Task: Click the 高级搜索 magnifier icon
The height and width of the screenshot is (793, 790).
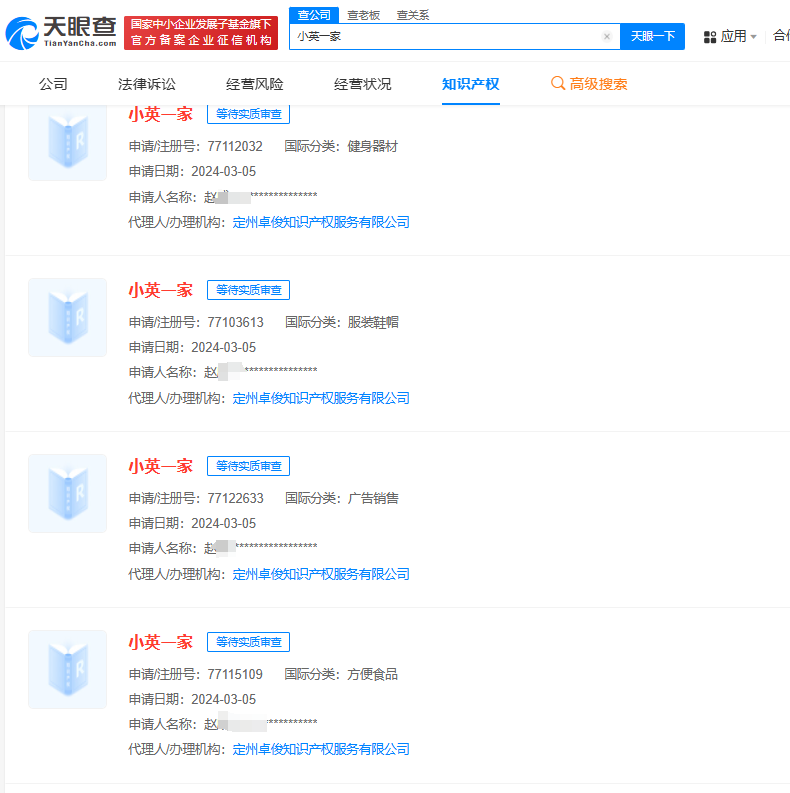Action: coord(558,83)
